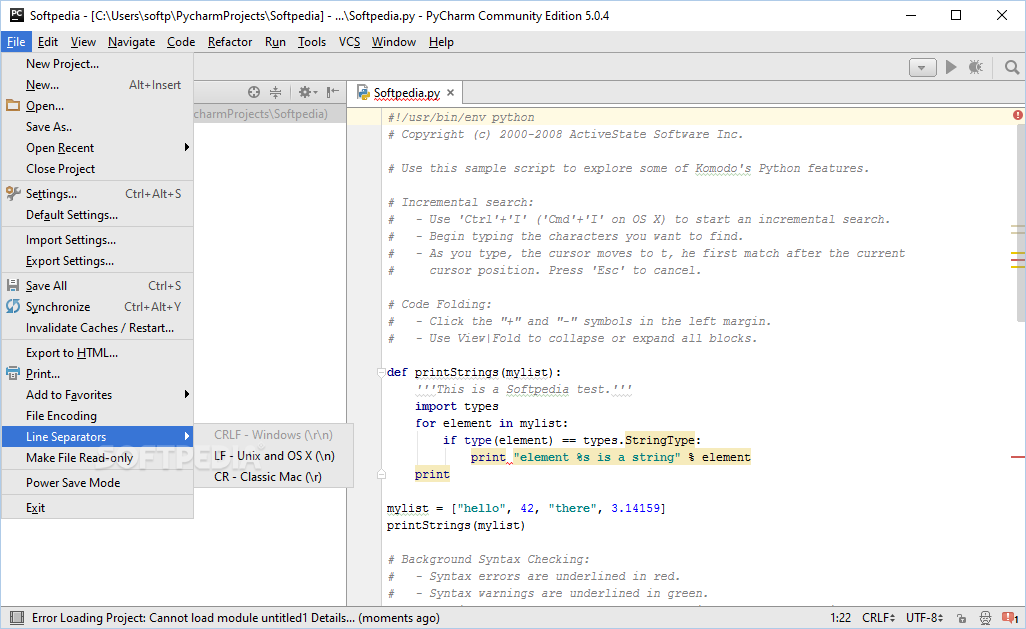Place cursor on 'import types' line
Screen dimensions: 1026x629
(x=457, y=406)
